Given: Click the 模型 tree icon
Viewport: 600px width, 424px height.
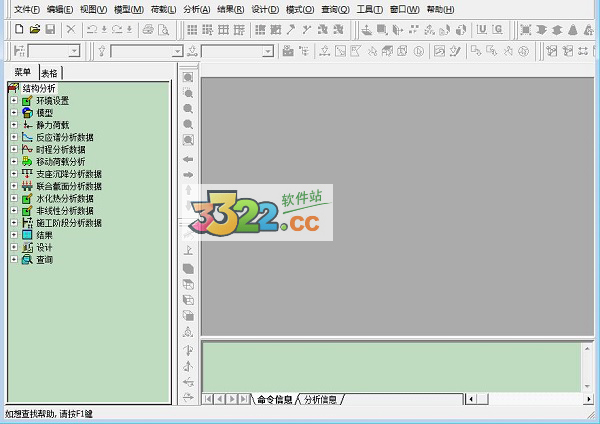Looking at the screenshot, I should 27,113.
